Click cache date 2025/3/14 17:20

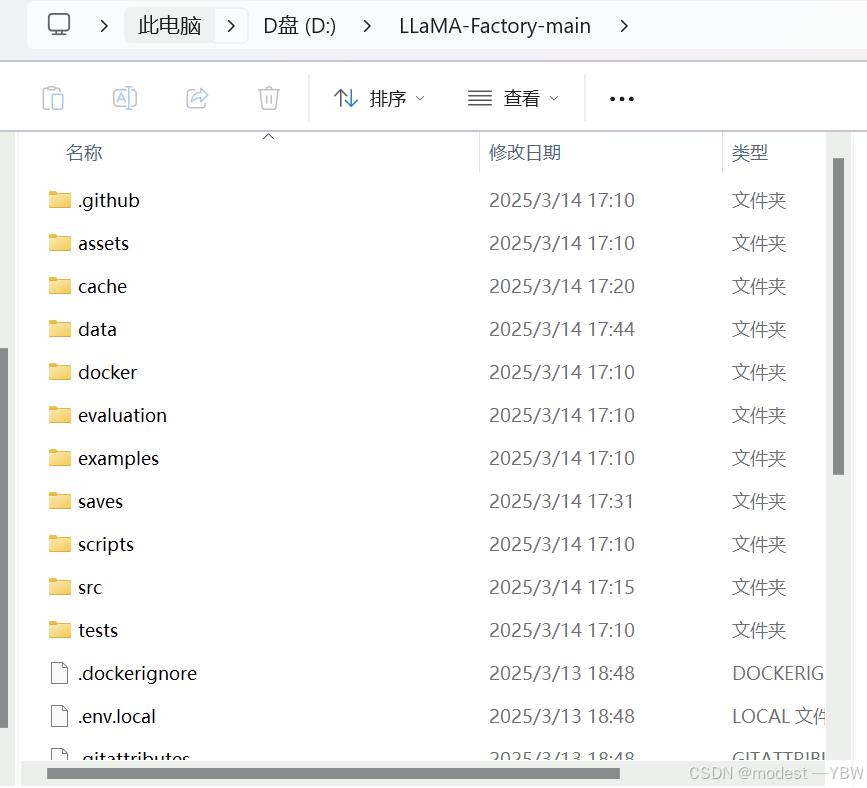pyautogui.click(x=562, y=286)
